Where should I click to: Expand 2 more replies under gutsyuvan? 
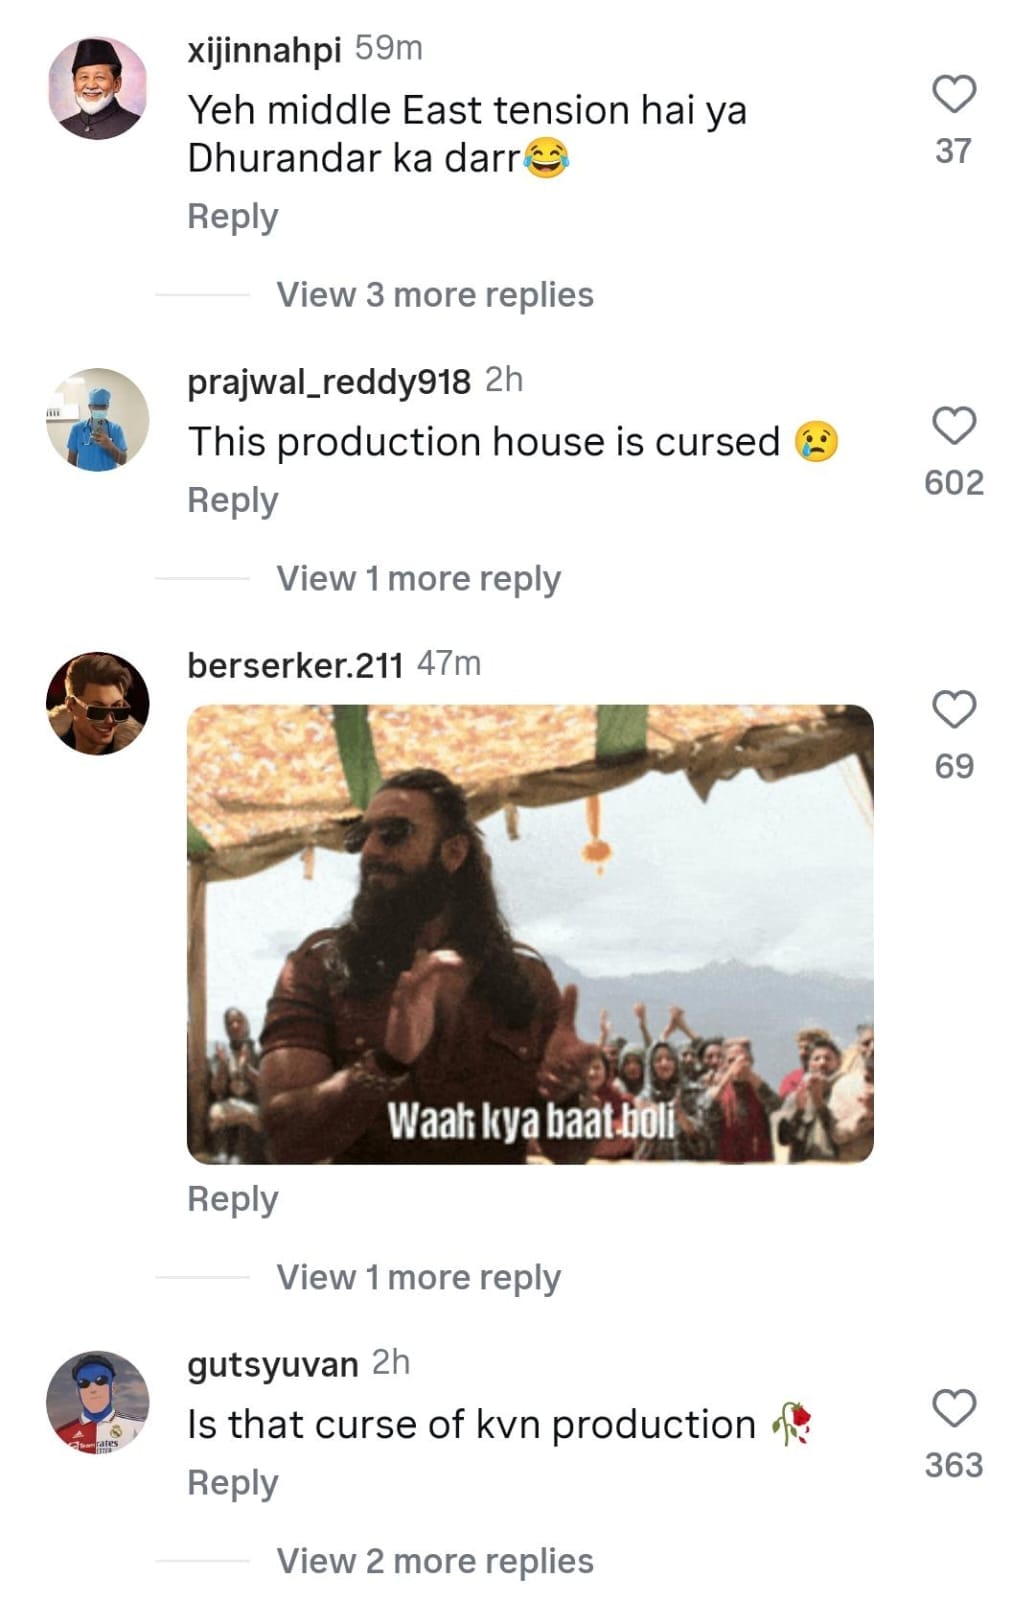point(434,1561)
